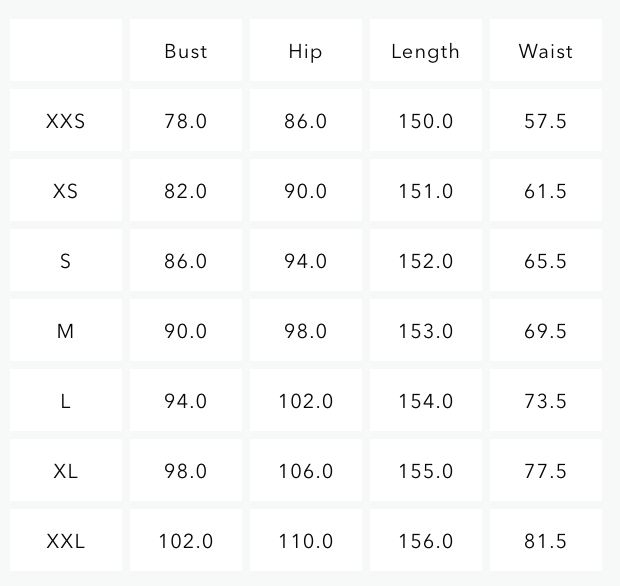Select the XXL length value 156.0
The width and height of the screenshot is (620, 586).
(425, 541)
